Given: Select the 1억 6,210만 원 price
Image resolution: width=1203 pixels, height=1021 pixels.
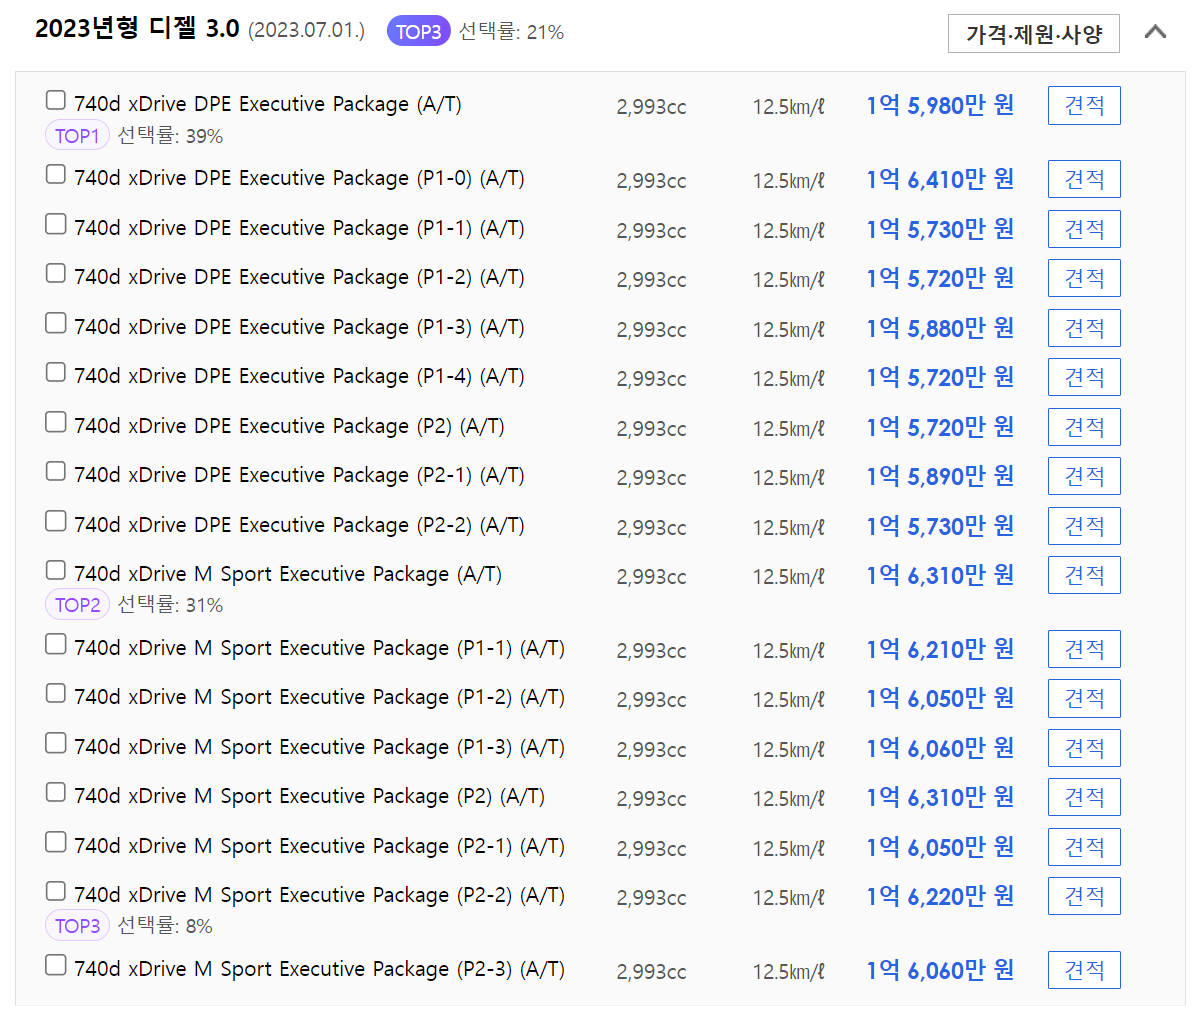Looking at the screenshot, I should click(x=940, y=649).
